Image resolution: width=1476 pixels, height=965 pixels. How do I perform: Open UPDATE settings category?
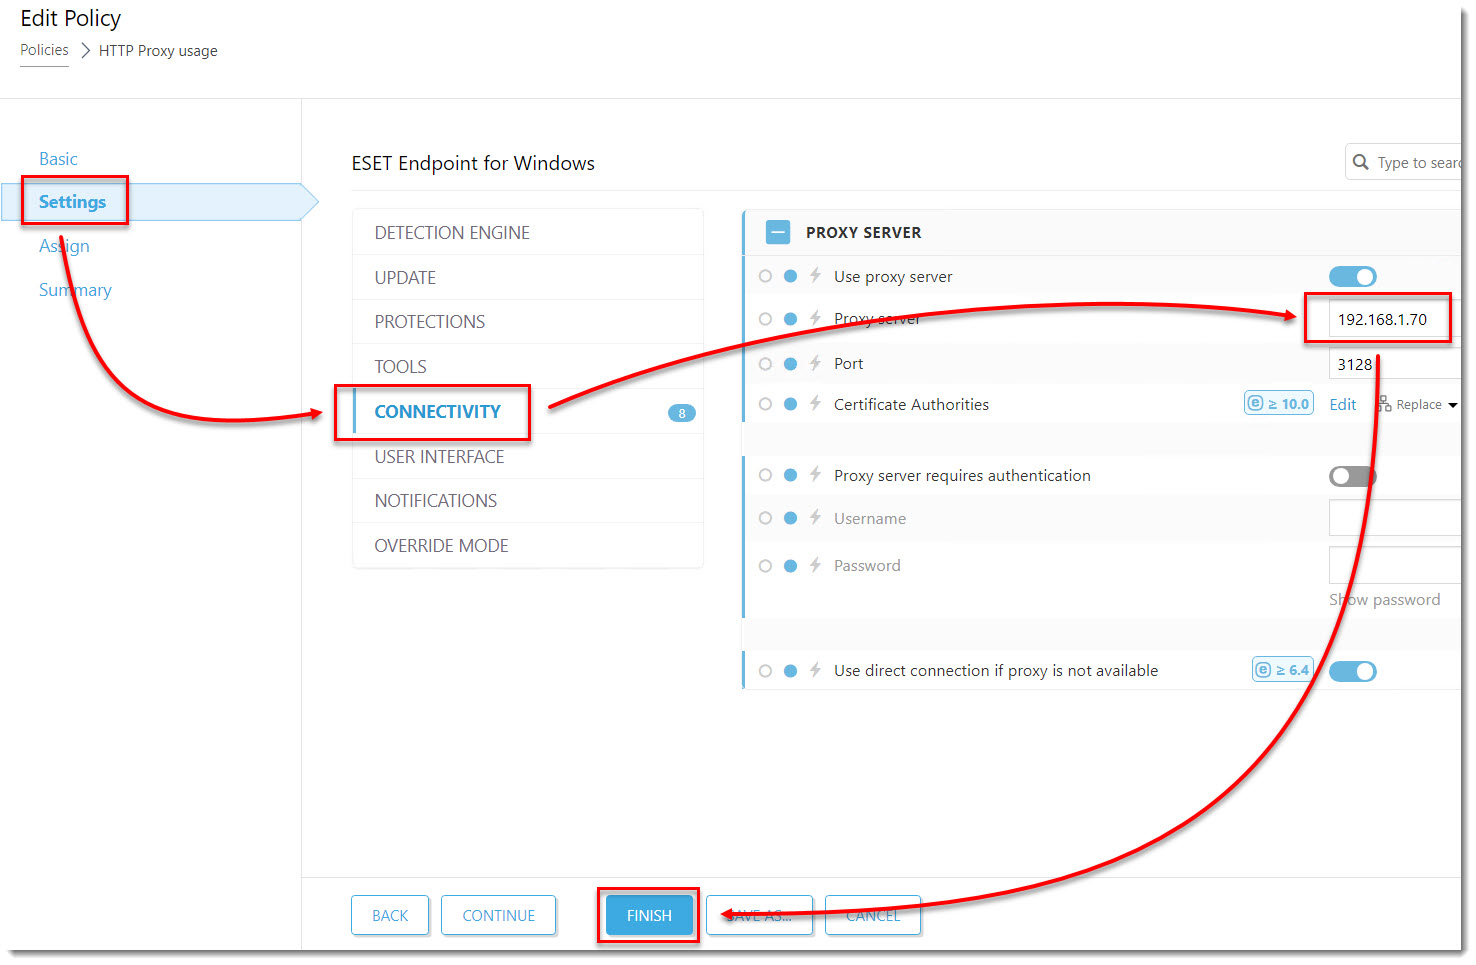[528, 278]
